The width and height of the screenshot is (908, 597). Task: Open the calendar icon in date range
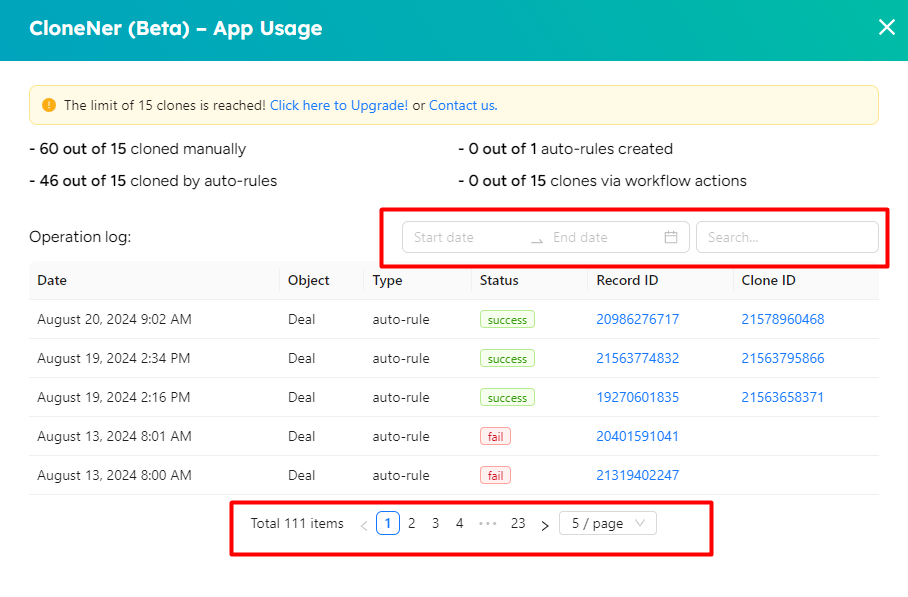671,237
